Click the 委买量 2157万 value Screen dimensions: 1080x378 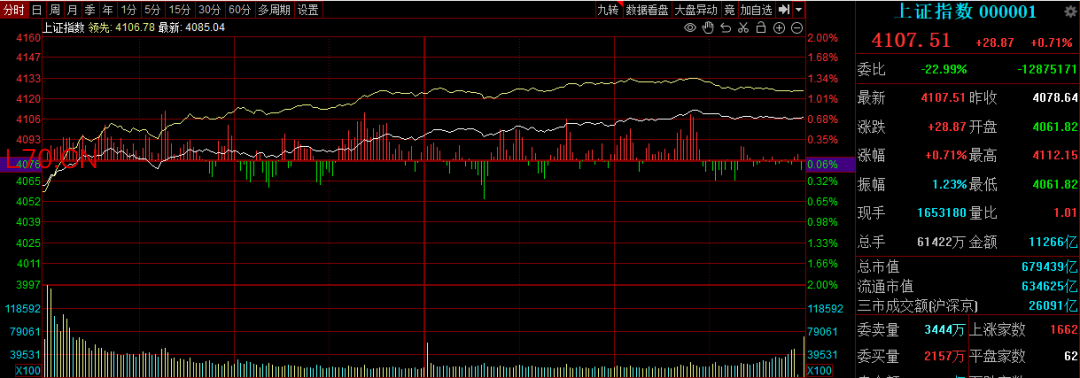945,357
